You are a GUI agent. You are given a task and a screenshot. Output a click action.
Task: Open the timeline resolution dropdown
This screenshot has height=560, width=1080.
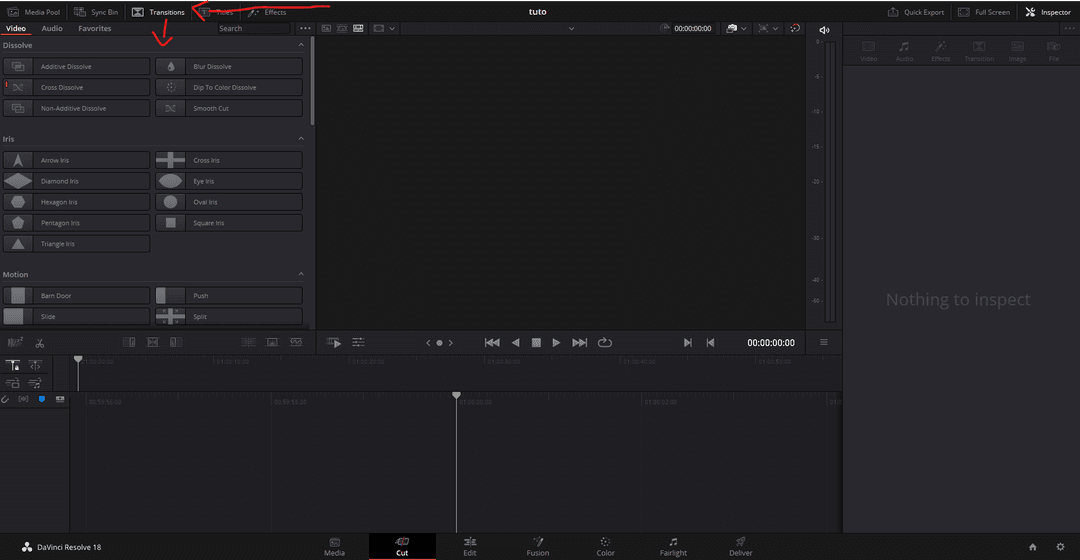click(736, 28)
